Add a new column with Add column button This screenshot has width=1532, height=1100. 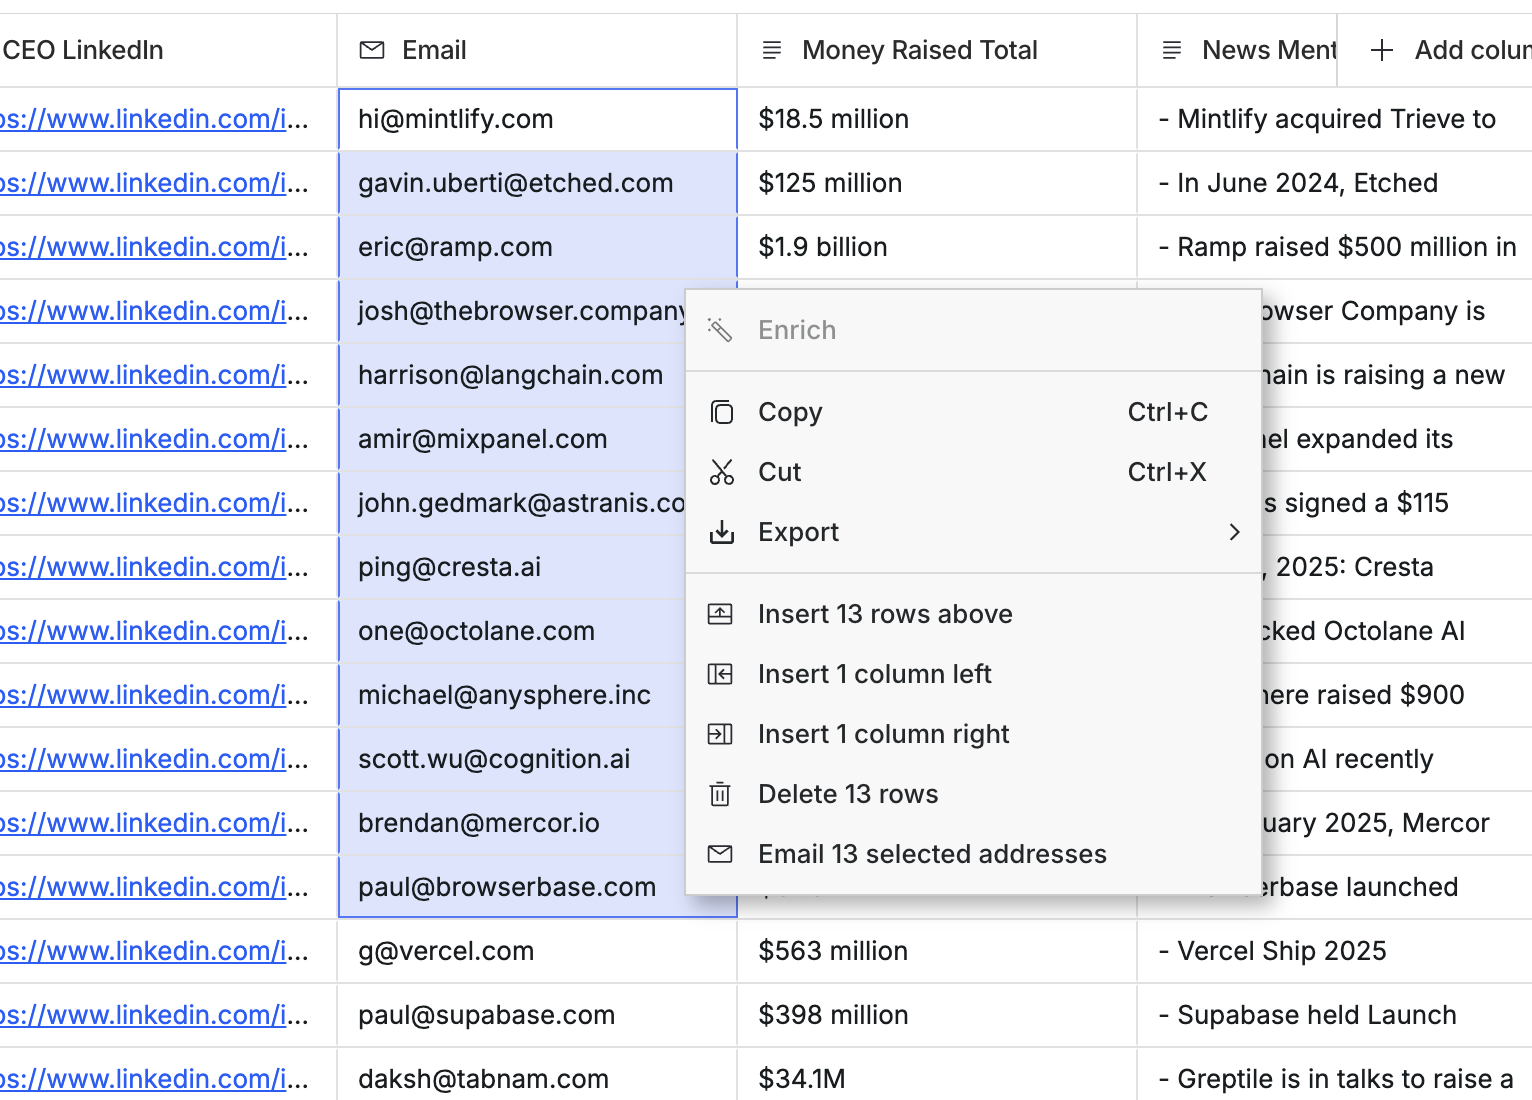pos(1435,50)
